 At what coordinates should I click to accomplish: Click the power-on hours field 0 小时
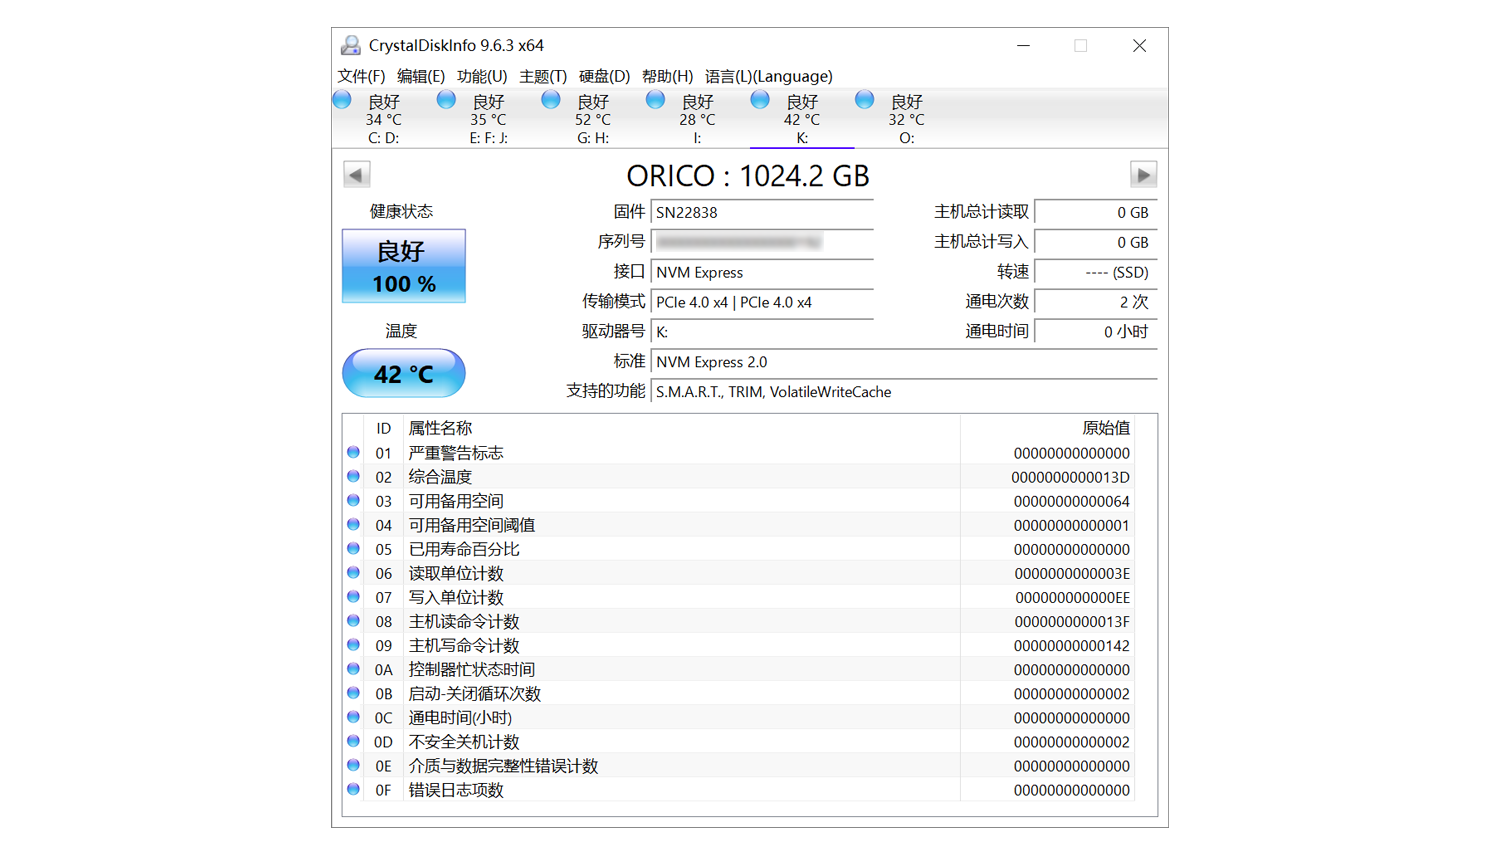(1096, 332)
